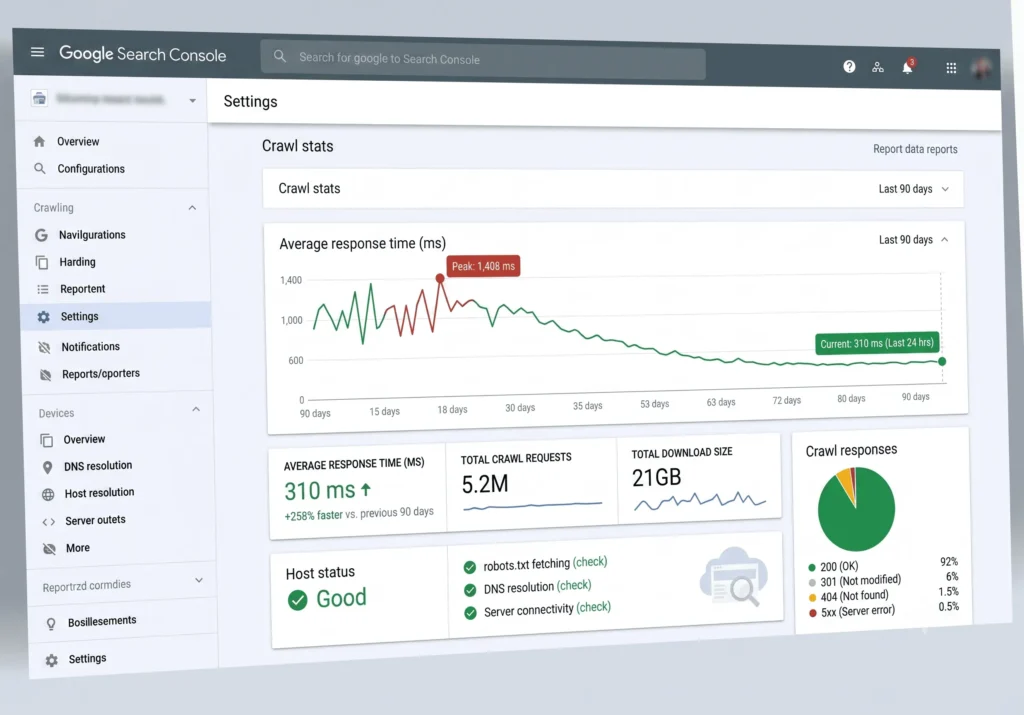Viewport: 1024px width, 715px height.
Task: Click the Reports/oporters icon
Action: (x=45, y=374)
